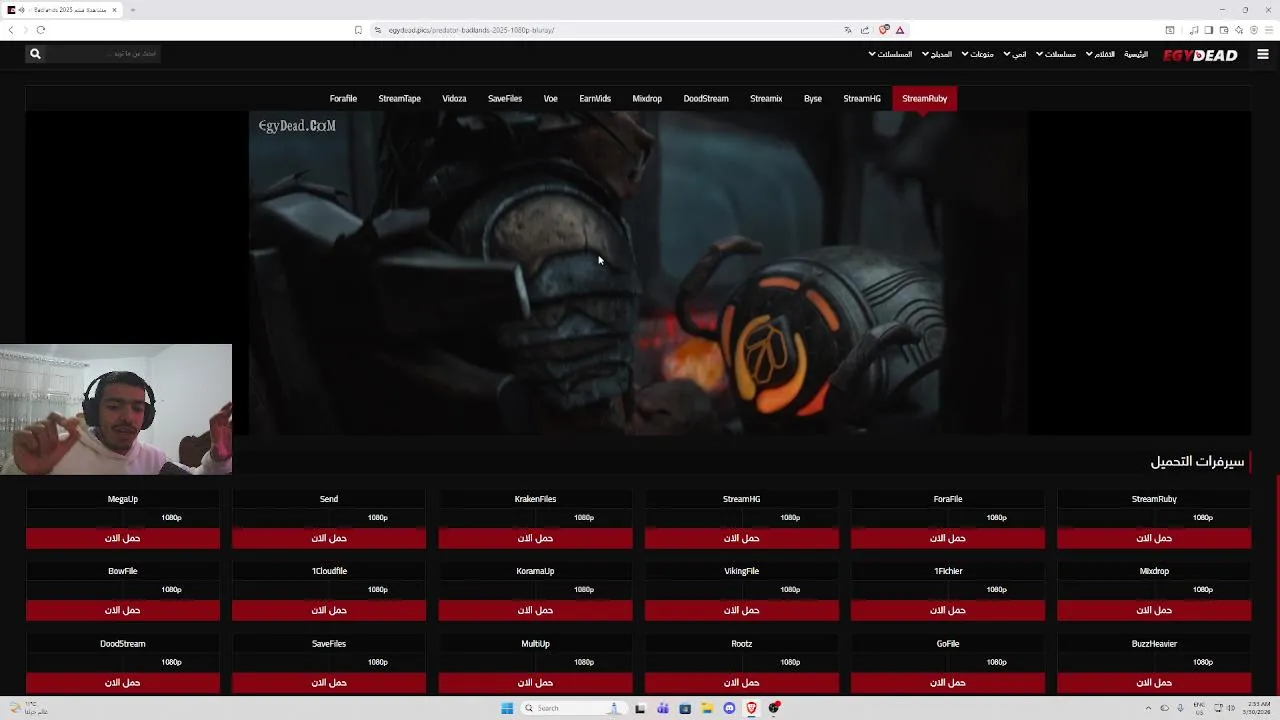Switch to the Streamix server tab
The width and height of the screenshot is (1280, 720).
tap(766, 99)
